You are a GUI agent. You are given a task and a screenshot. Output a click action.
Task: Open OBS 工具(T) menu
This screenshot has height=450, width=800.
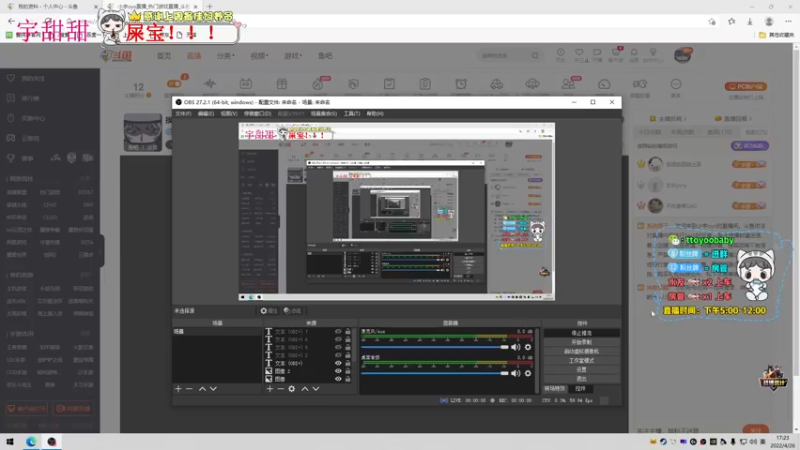[x=352, y=114]
